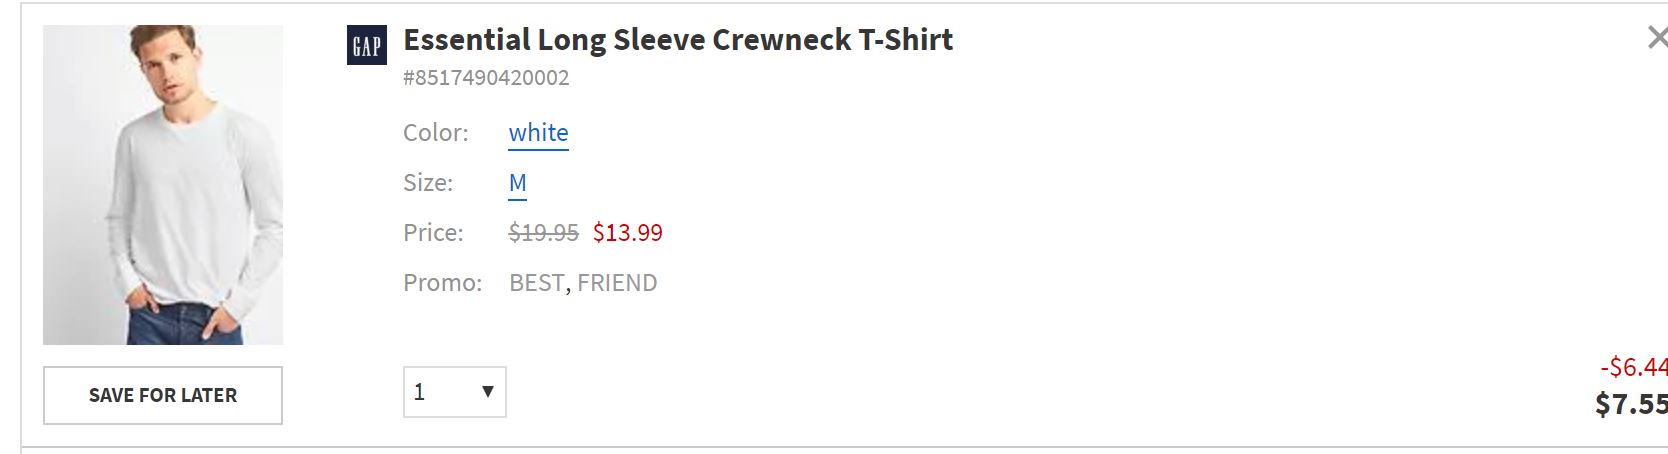Click the $7.55 final total
The height and width of the screenshot is (454, 1668).
pos(1631,404)
